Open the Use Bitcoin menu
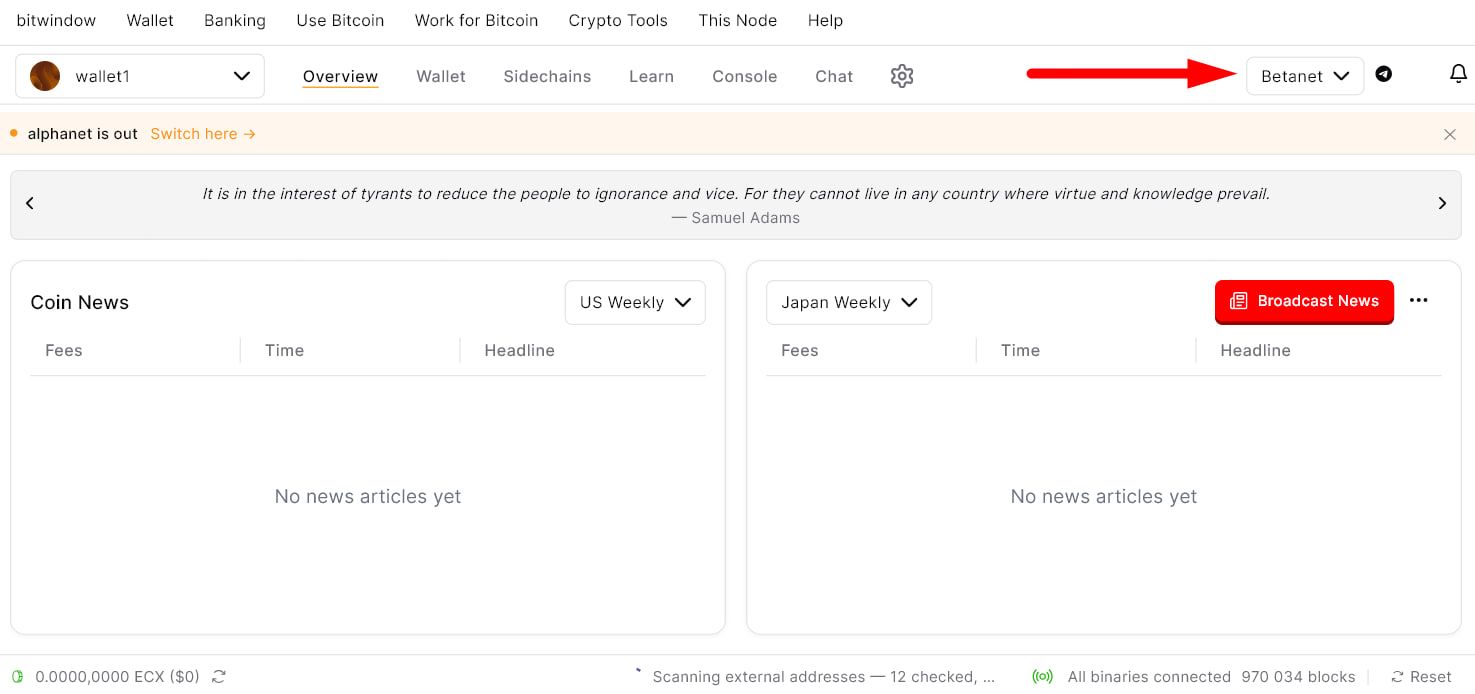This screenshot has width=1475, height=694. point(340,20)
